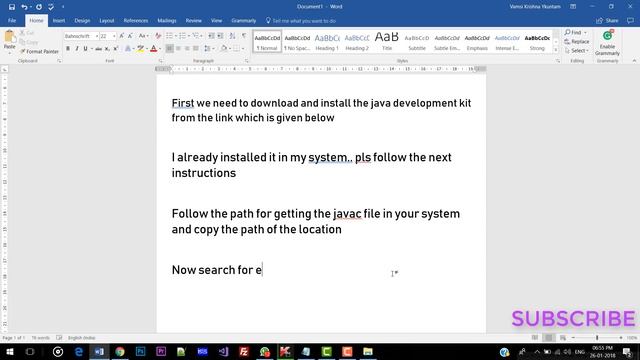Viewport: 640px width, 360px height.
Task: Click the Share button
Action: 607,20
